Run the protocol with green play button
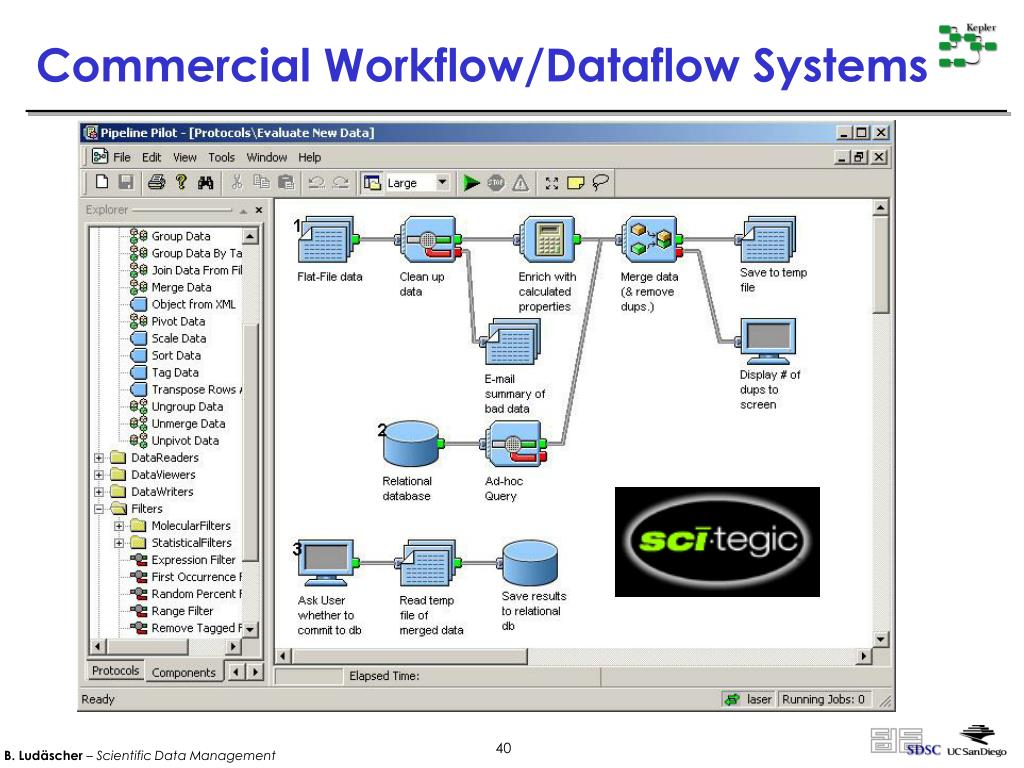The width and height of the screenshot is (1024, 768). 471,183
